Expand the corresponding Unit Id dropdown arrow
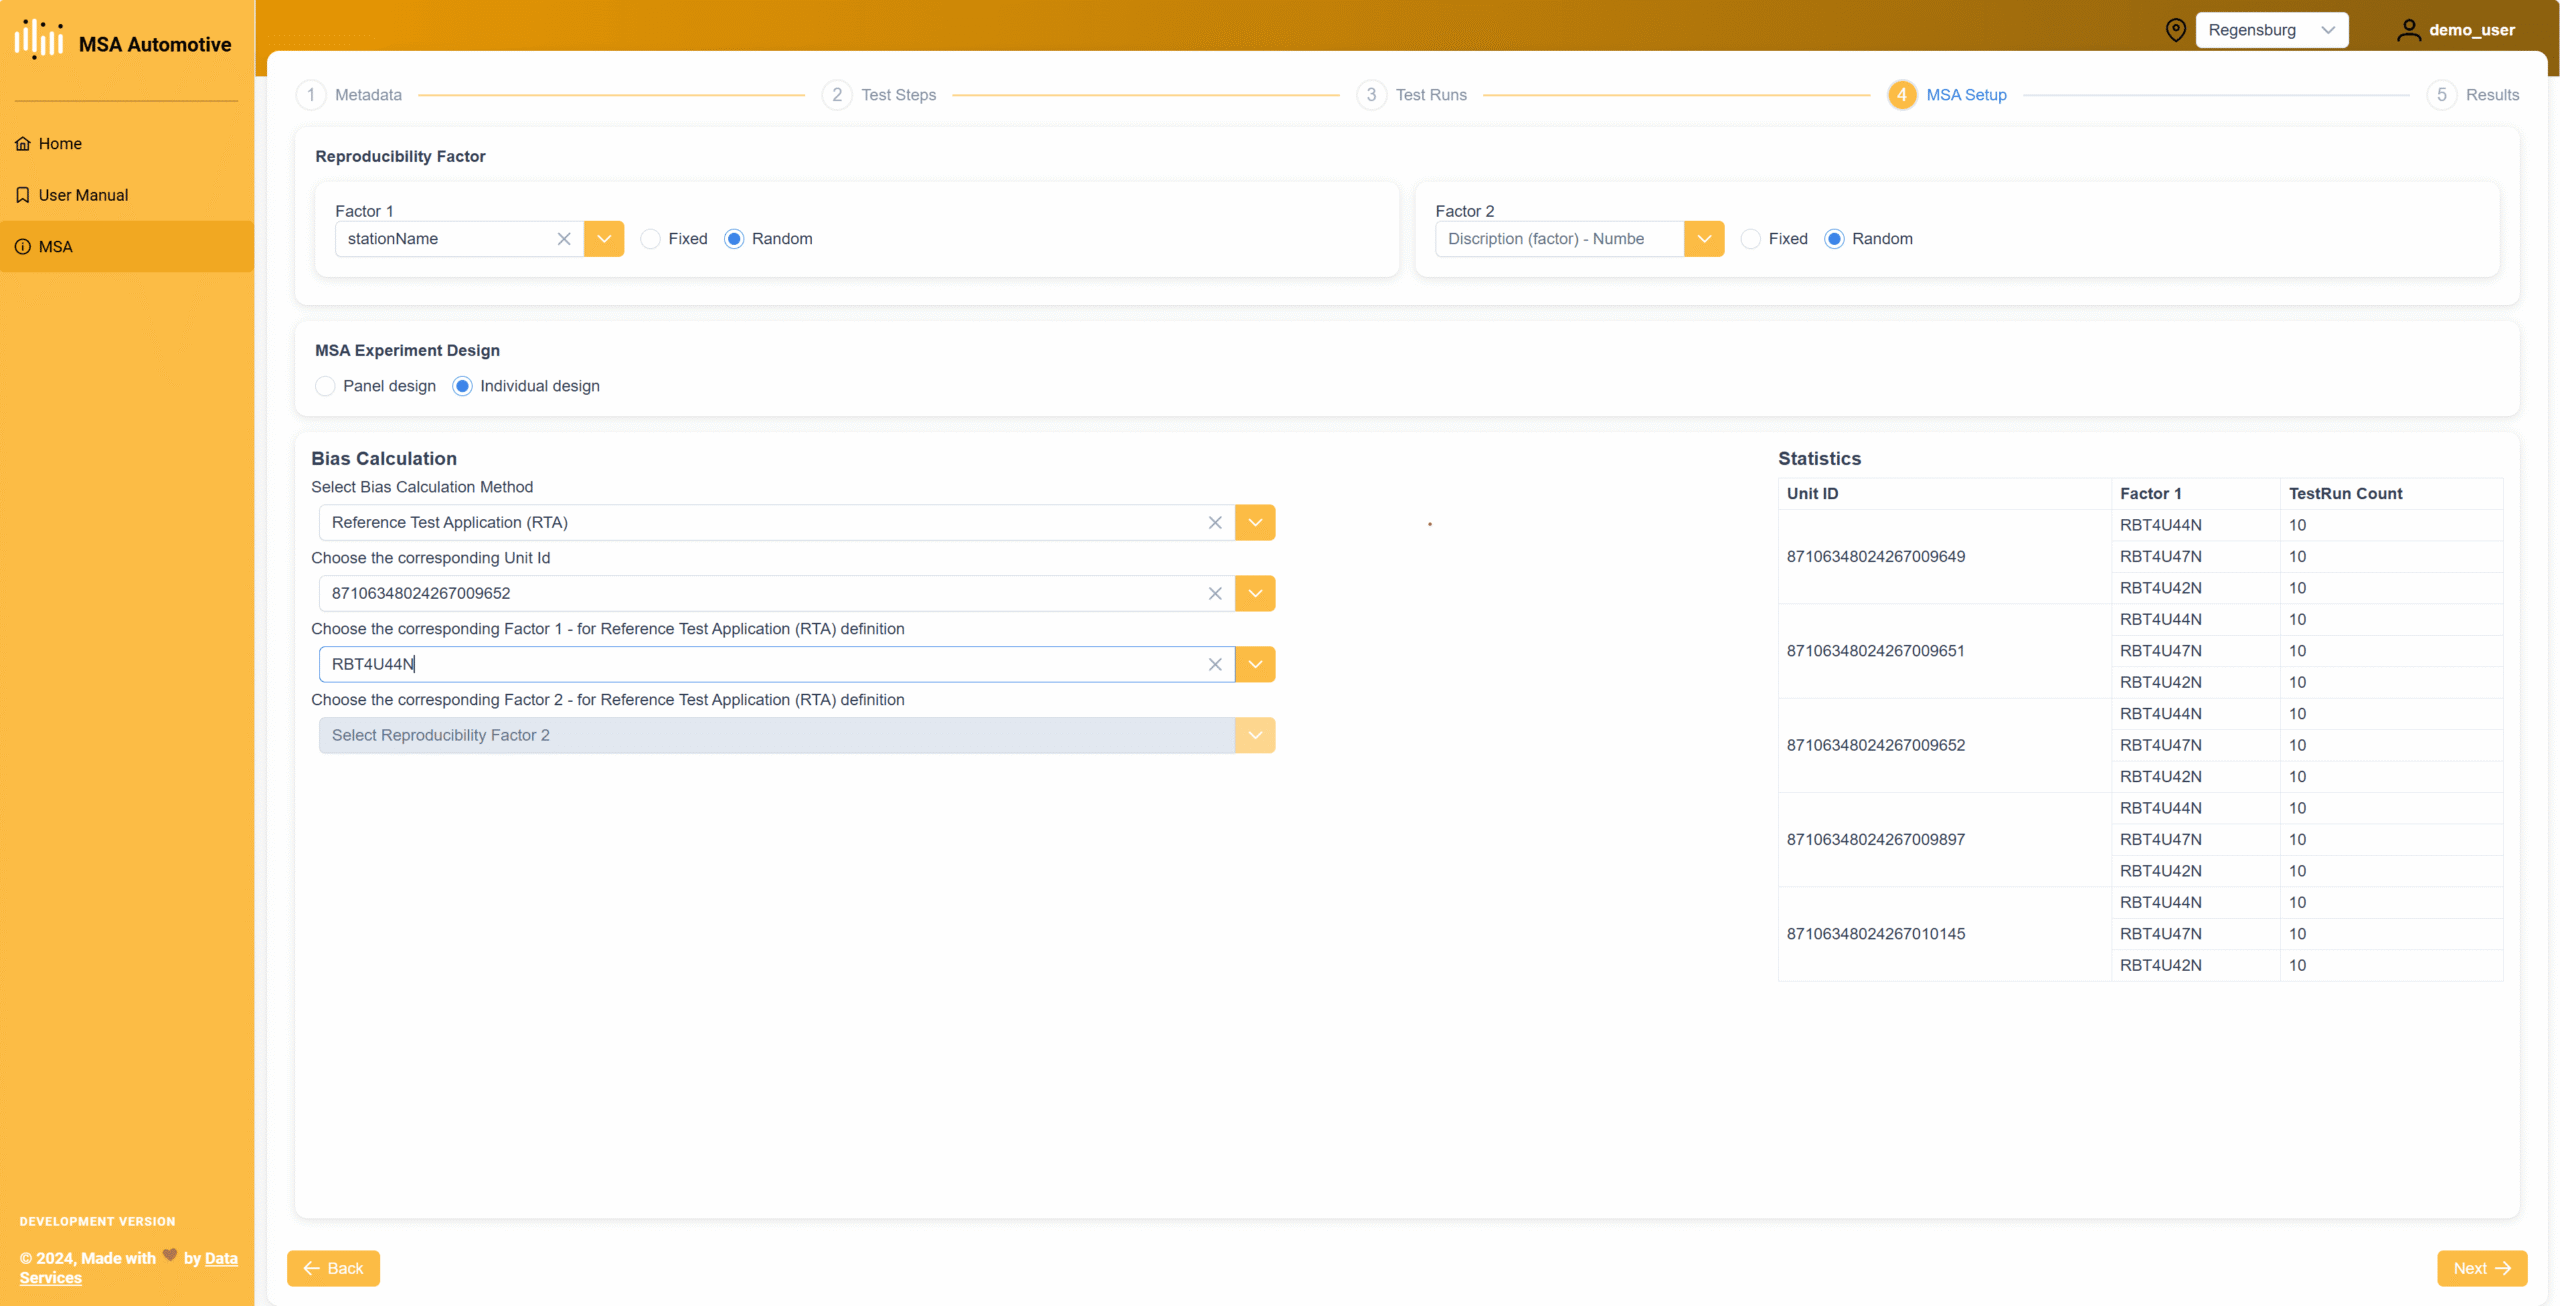Viewport: 2560px width, 1306px height. point(1255,594)
